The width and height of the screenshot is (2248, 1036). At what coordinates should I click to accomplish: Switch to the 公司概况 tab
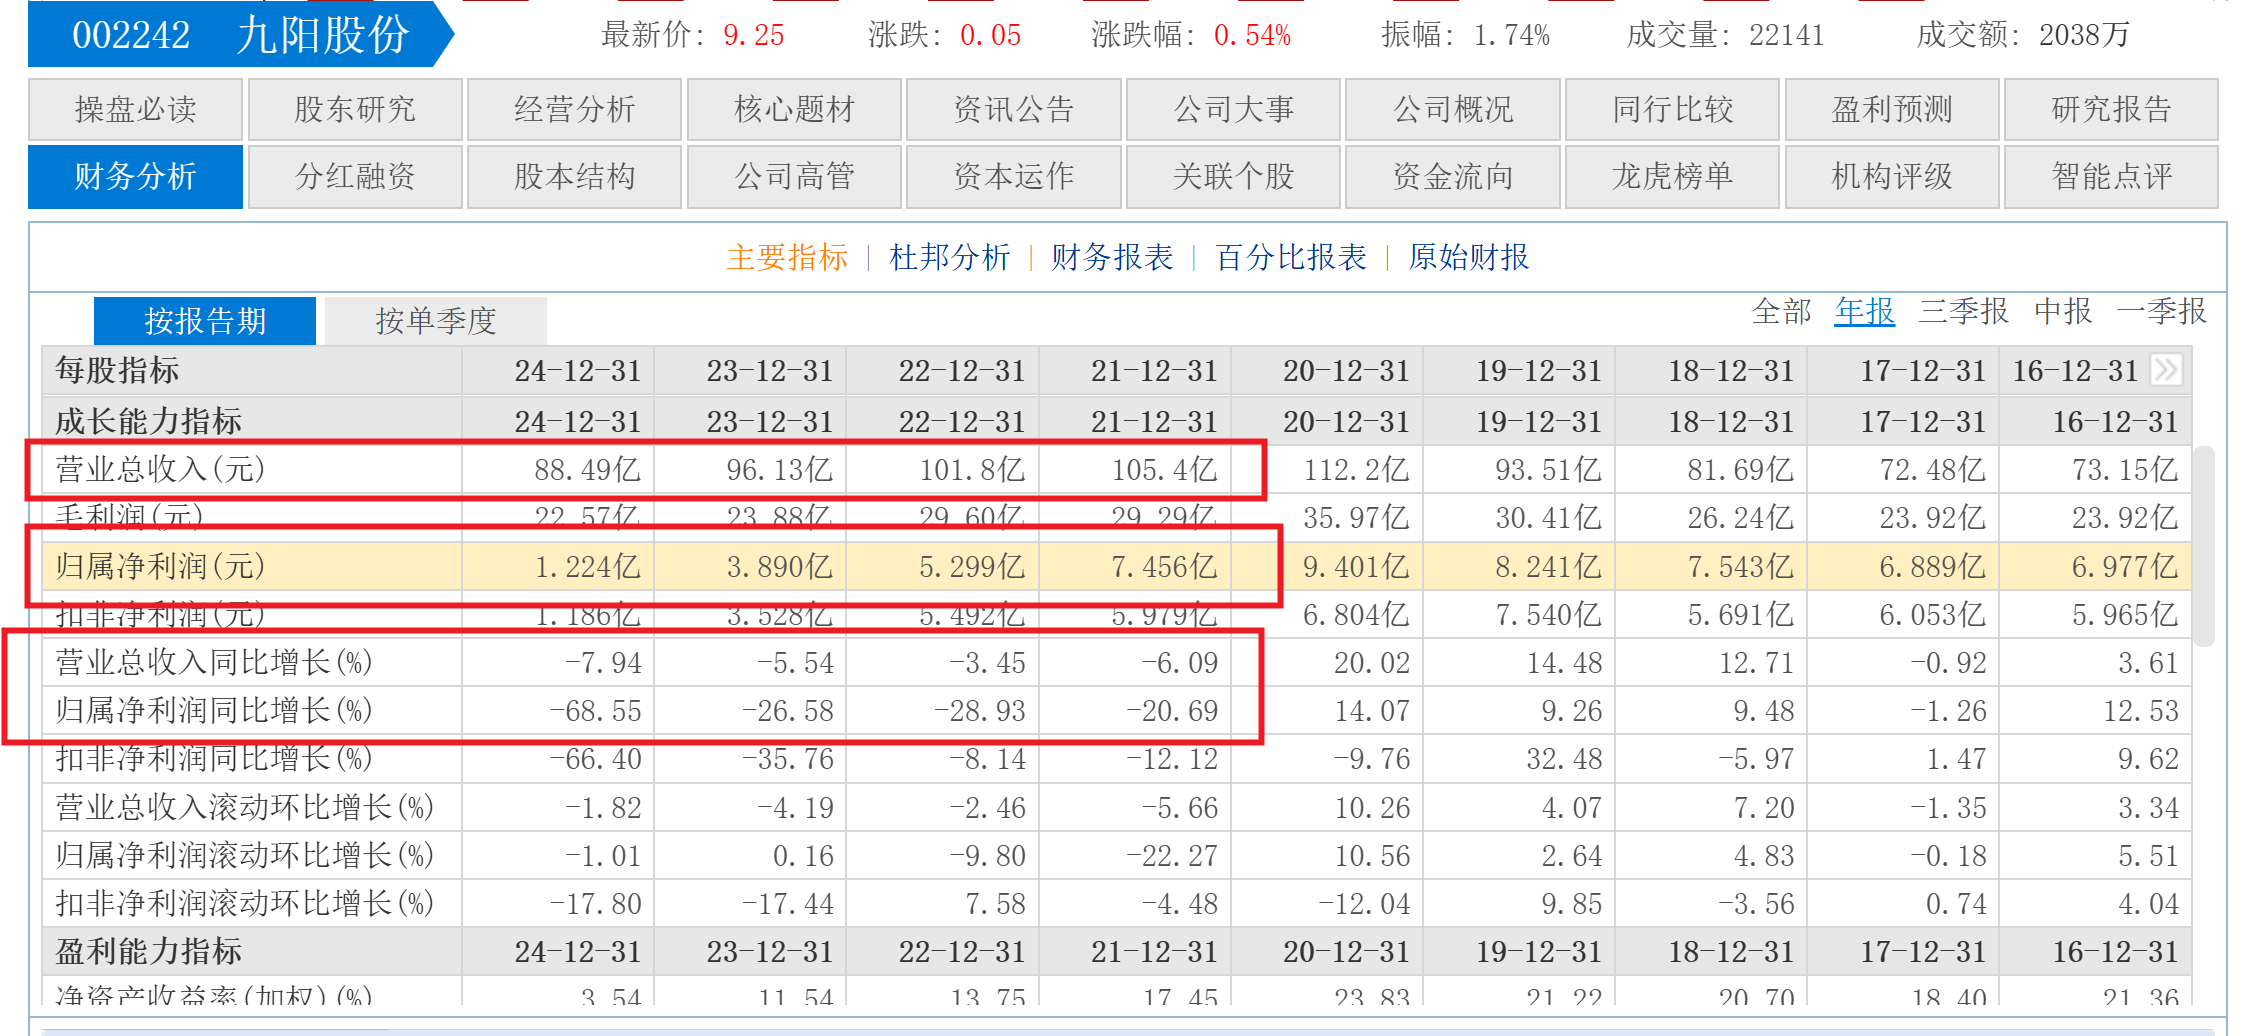click(x=1453, y=109)
